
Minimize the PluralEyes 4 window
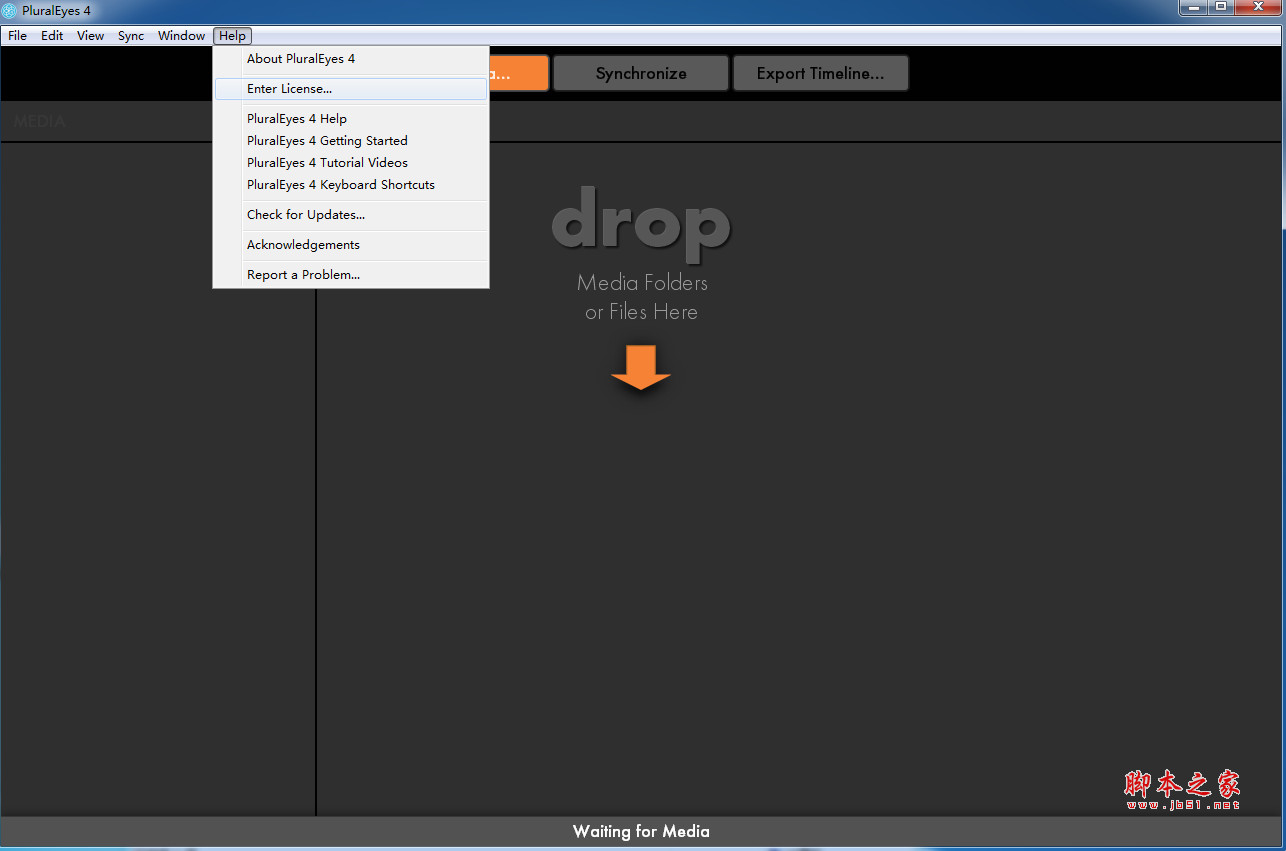click(1193, 8)
